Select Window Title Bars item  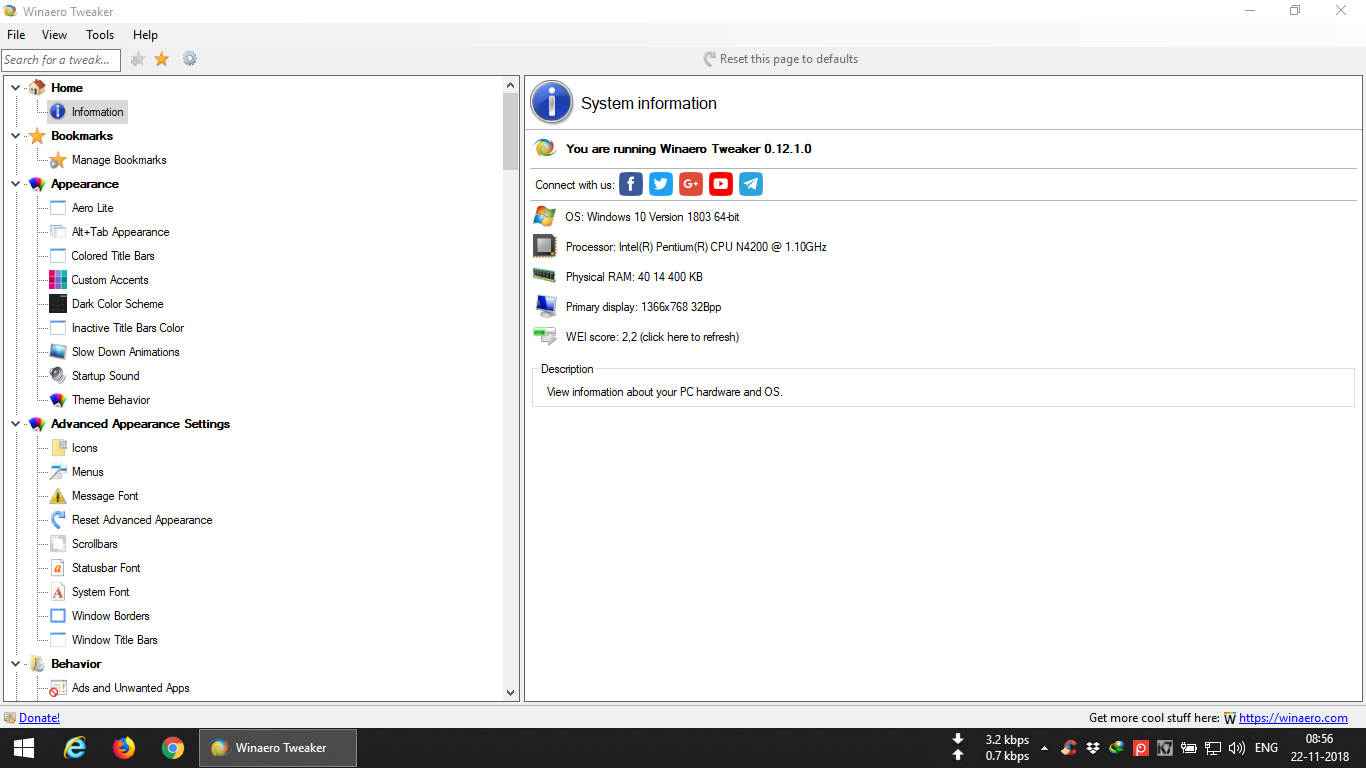pyautogui.click(x=115, y=640)
